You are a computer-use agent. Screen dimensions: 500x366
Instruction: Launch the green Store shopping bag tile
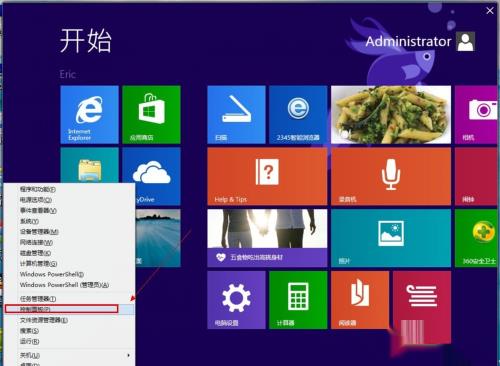(151, 115)
